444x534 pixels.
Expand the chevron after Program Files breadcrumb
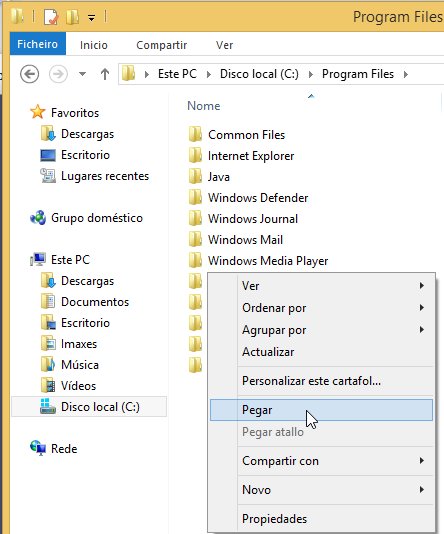406,74
